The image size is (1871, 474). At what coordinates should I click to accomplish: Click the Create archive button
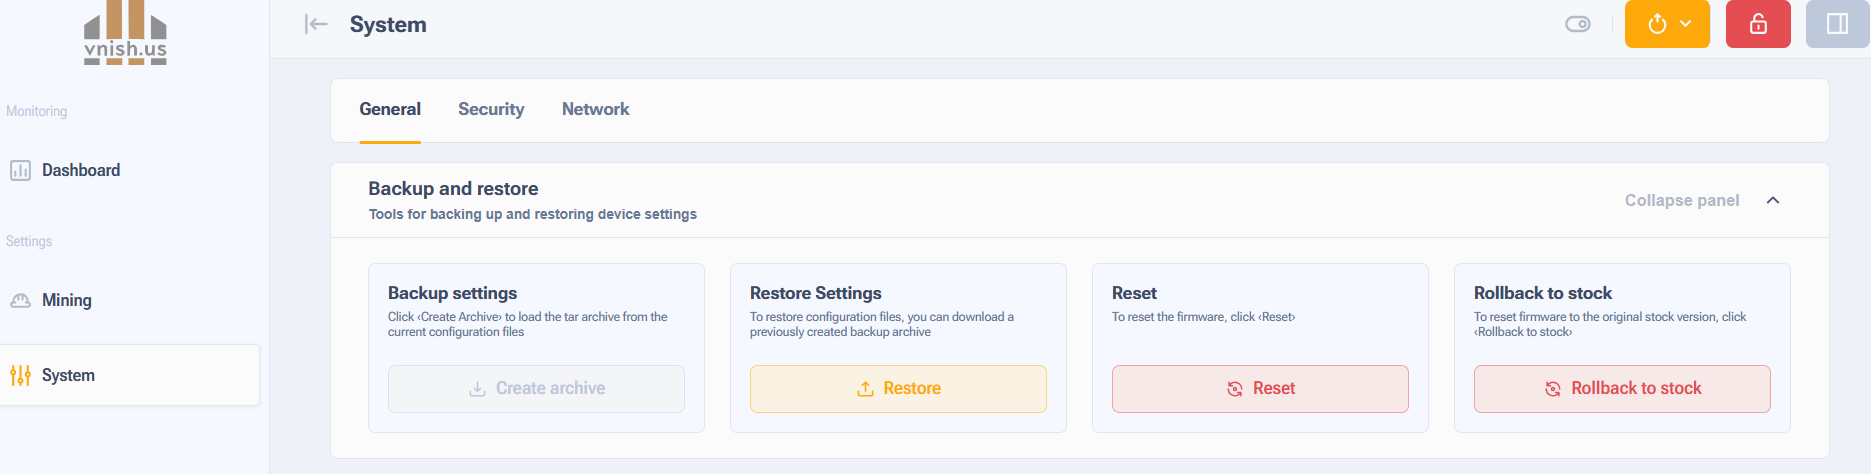coord(536,388)
